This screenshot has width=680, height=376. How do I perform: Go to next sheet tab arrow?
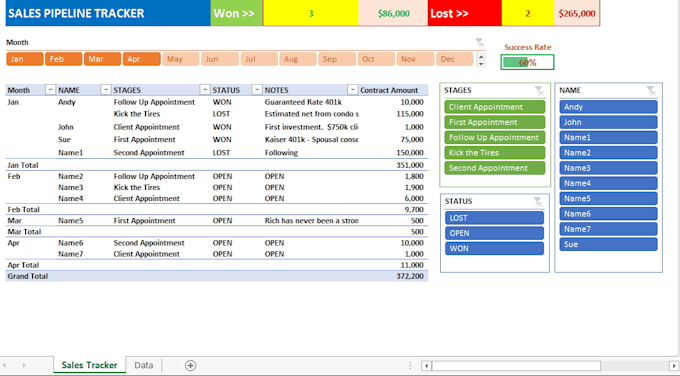(x=23, y=366)
